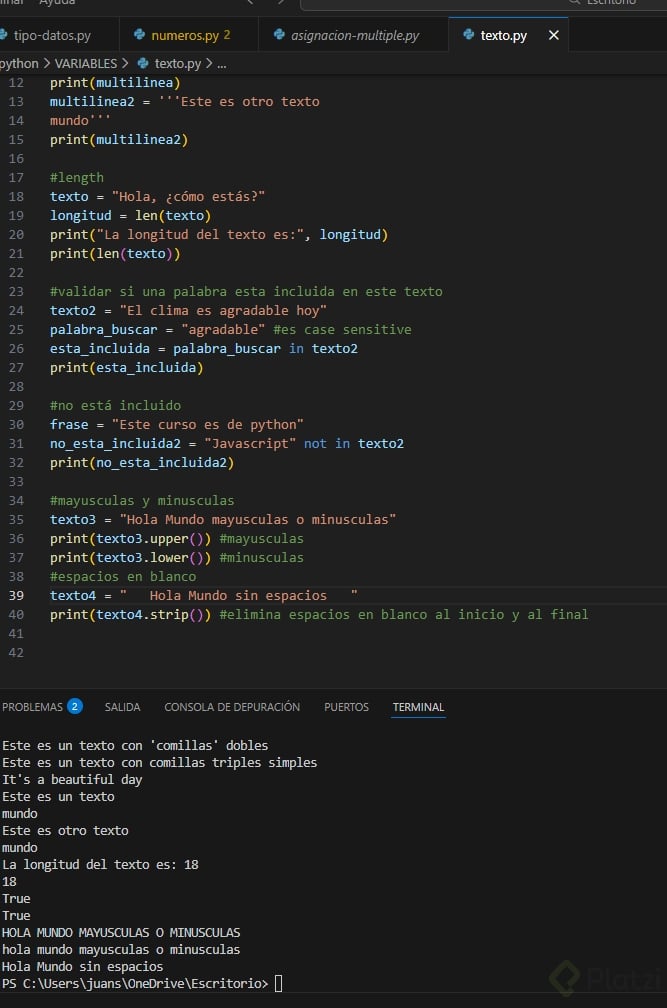Click 'texto3' assignment on line 35
This screenshot has height=1008, width=667.
(x=73, y=519)
